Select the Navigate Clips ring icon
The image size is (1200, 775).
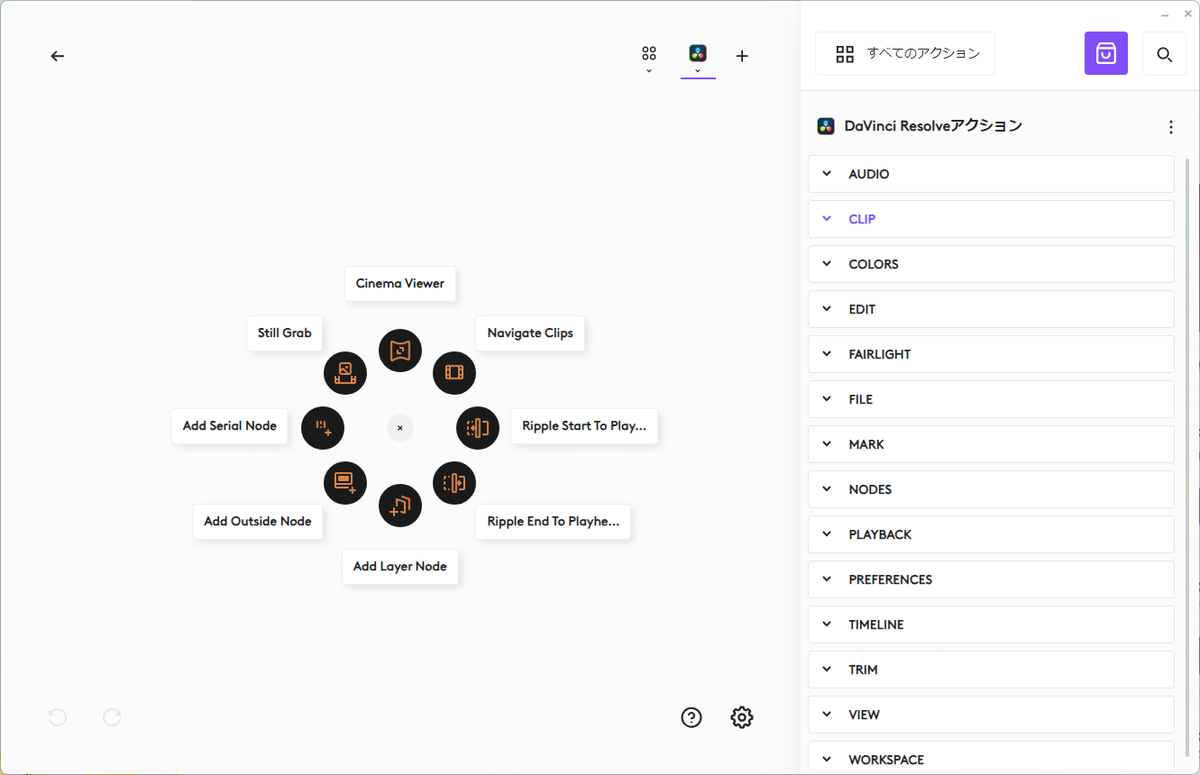pos(454,373)
